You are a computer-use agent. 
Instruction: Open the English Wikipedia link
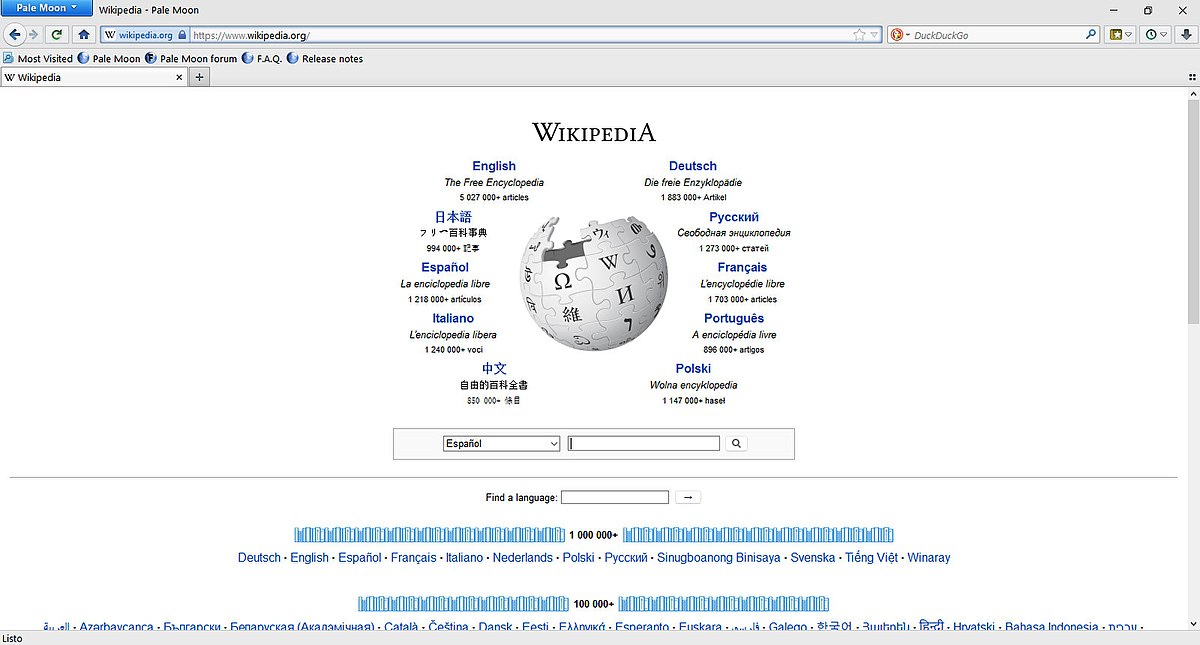pyautogui.click(x=494, y=166)
